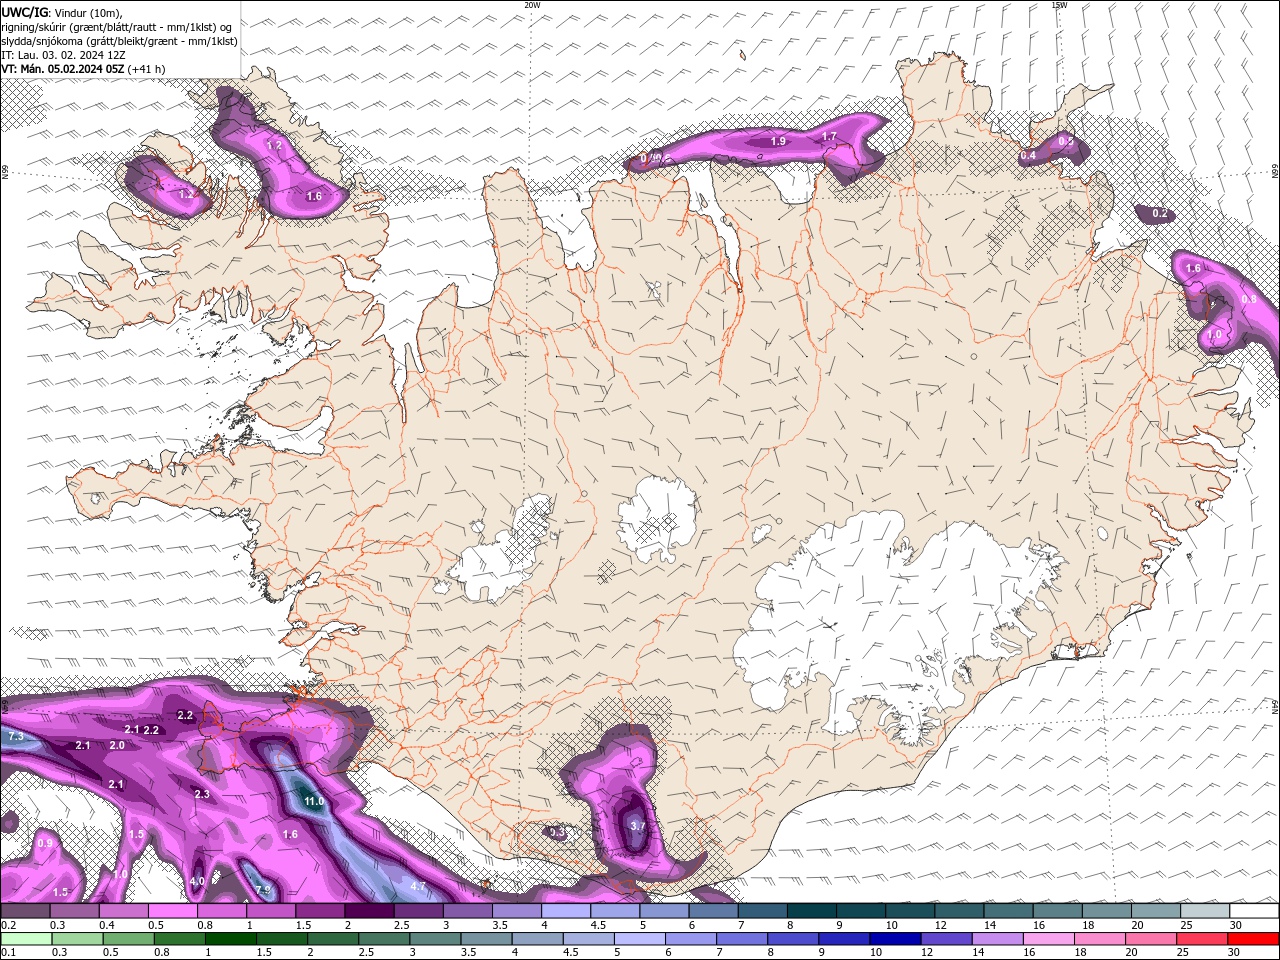
Task: Click the 7.9 value on the map
Action: (262, 889)
